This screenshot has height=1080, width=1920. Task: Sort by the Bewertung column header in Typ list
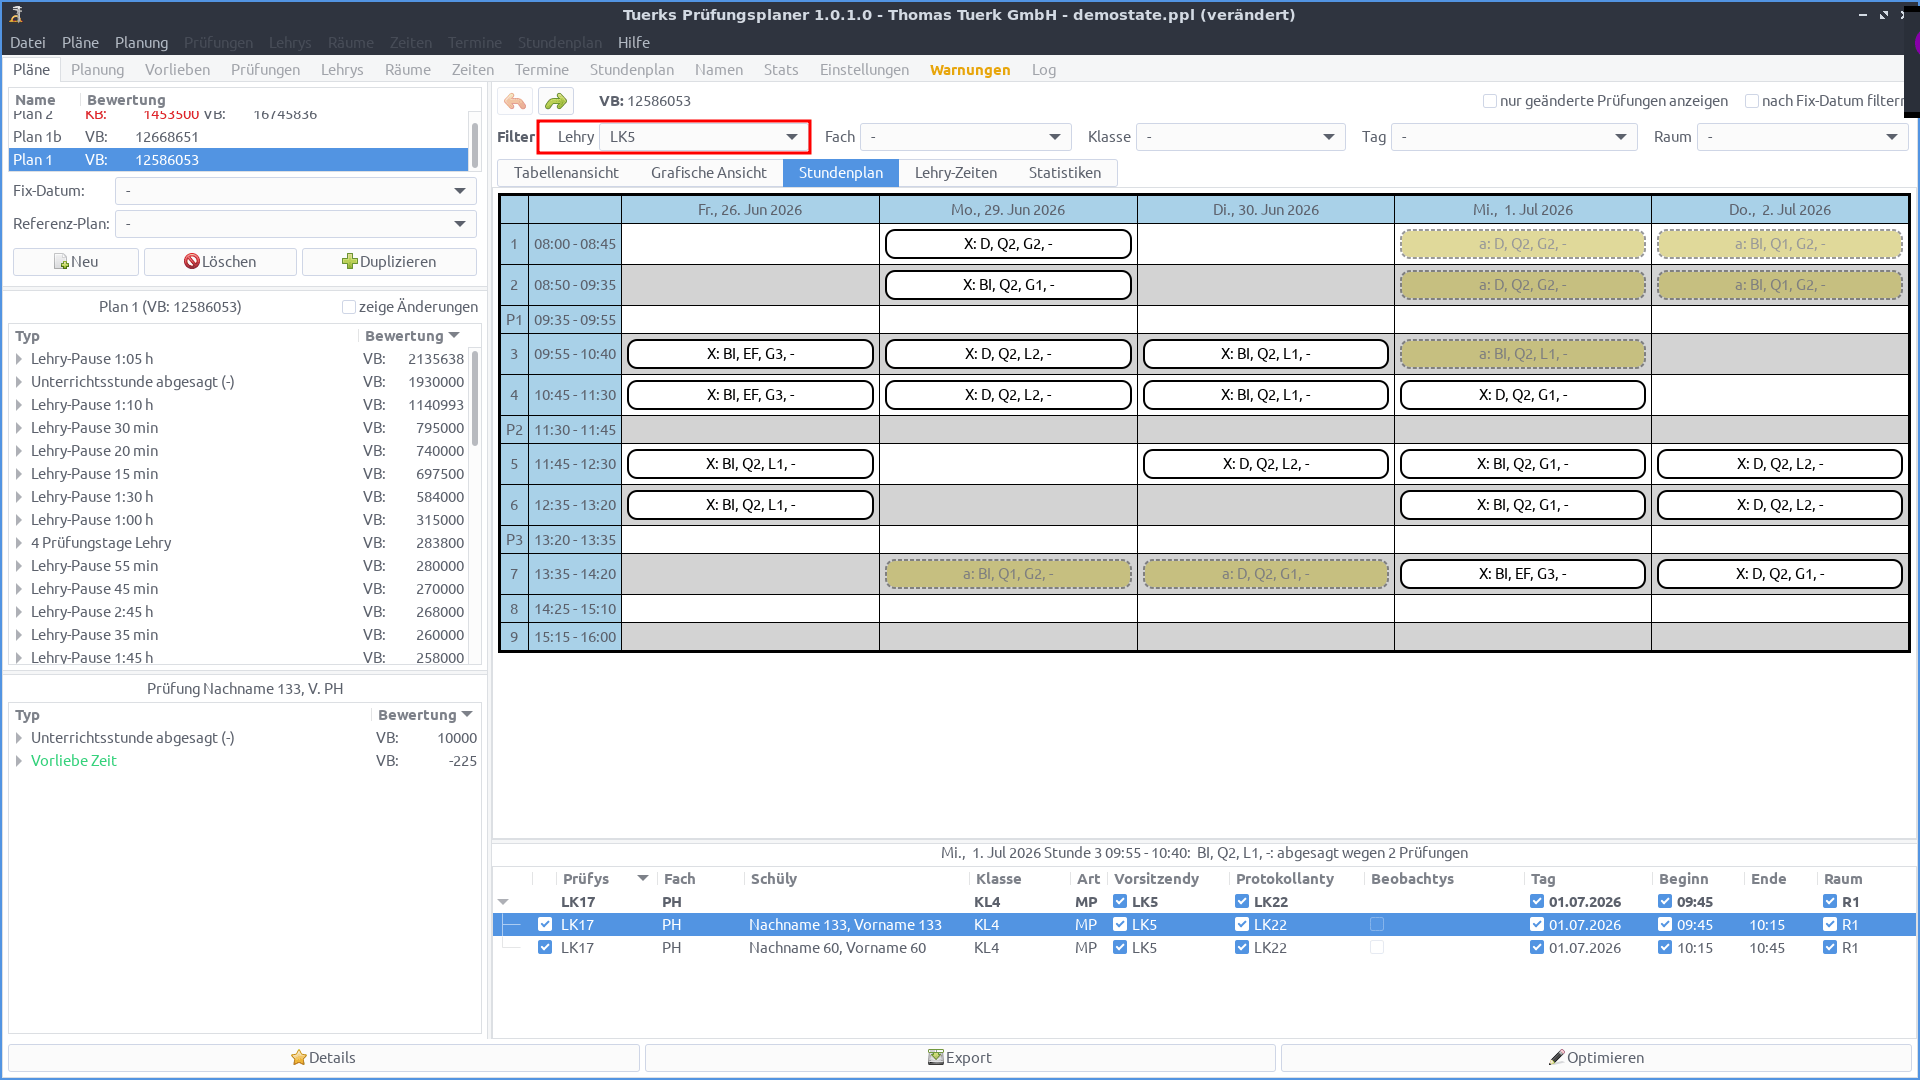click(411, 336)
